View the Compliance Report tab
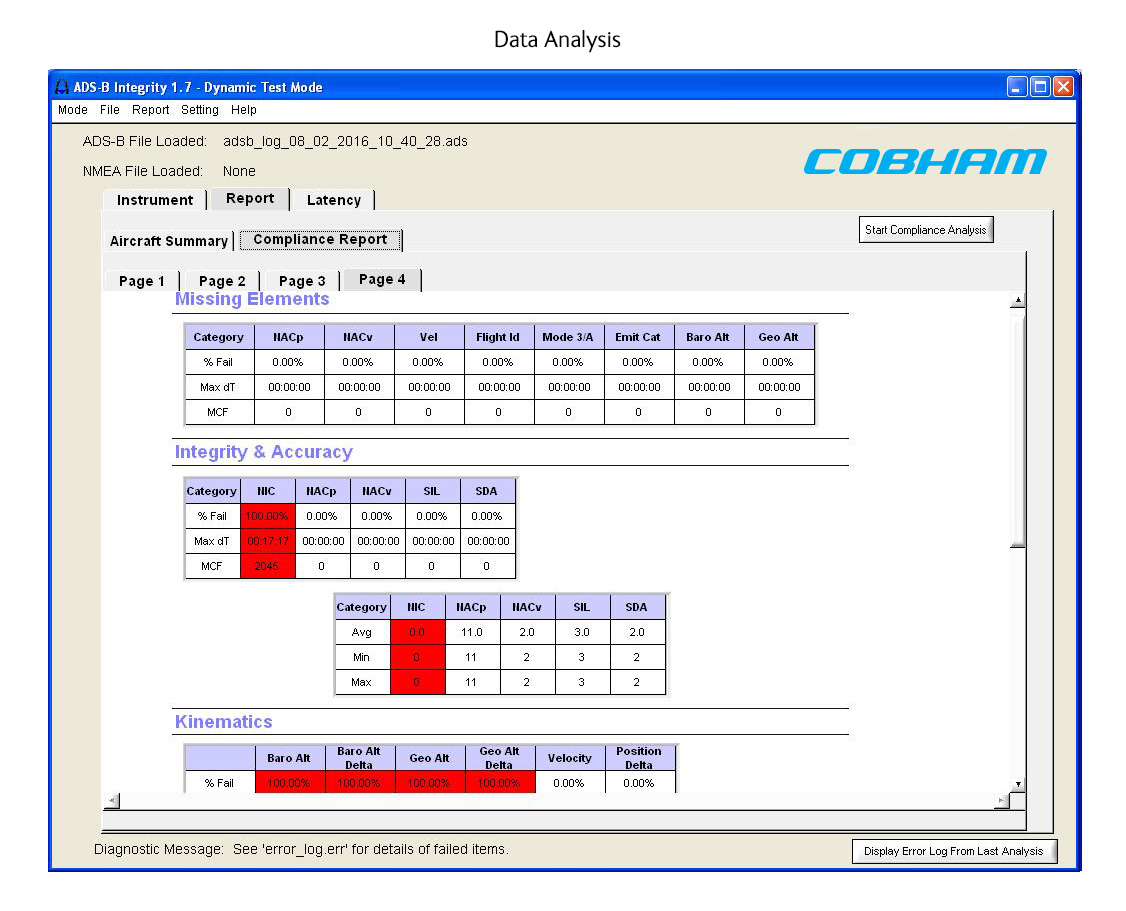Viewport: 1126px width, 911px height. (320, 239)
